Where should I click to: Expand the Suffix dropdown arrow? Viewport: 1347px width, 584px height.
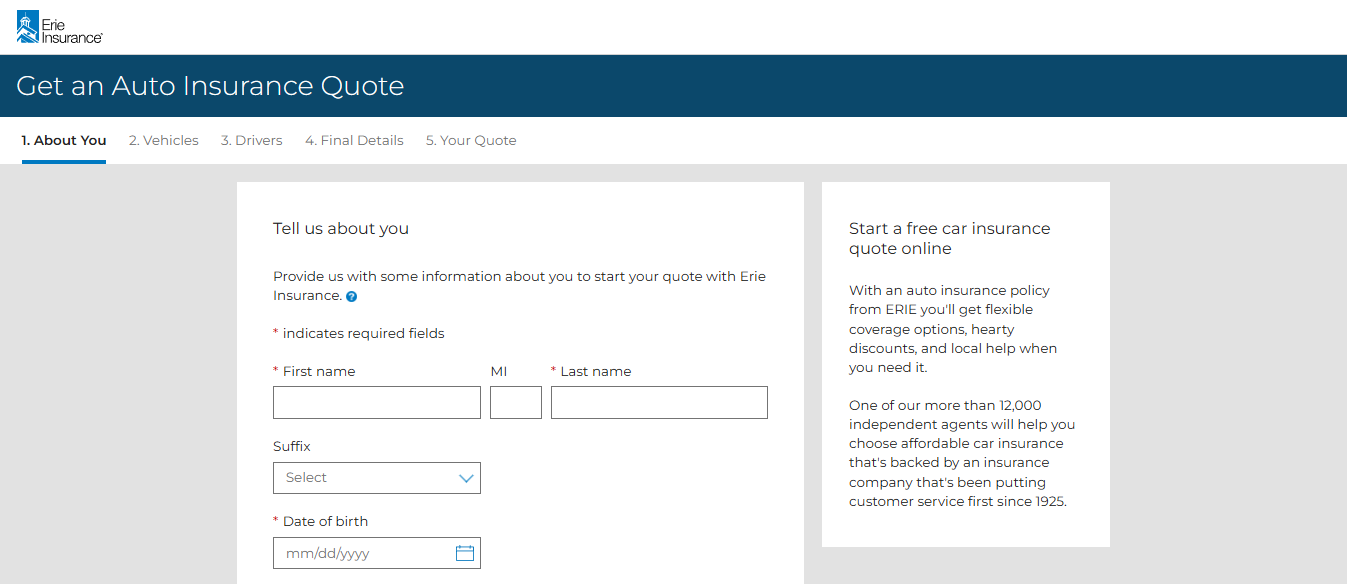pos(465,478)
